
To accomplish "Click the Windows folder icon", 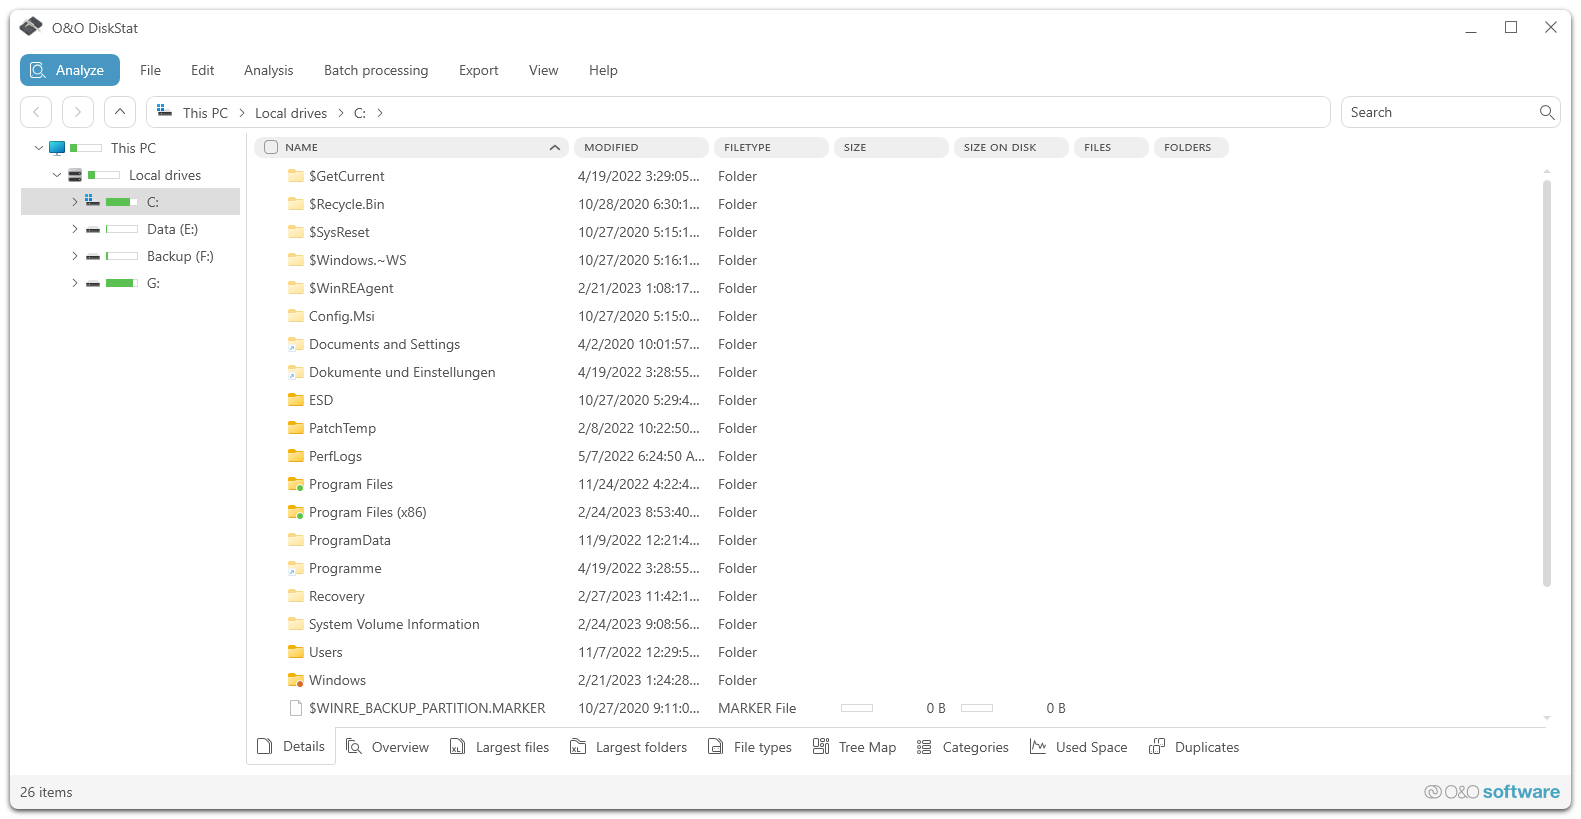I will click(x=296, y=680).
